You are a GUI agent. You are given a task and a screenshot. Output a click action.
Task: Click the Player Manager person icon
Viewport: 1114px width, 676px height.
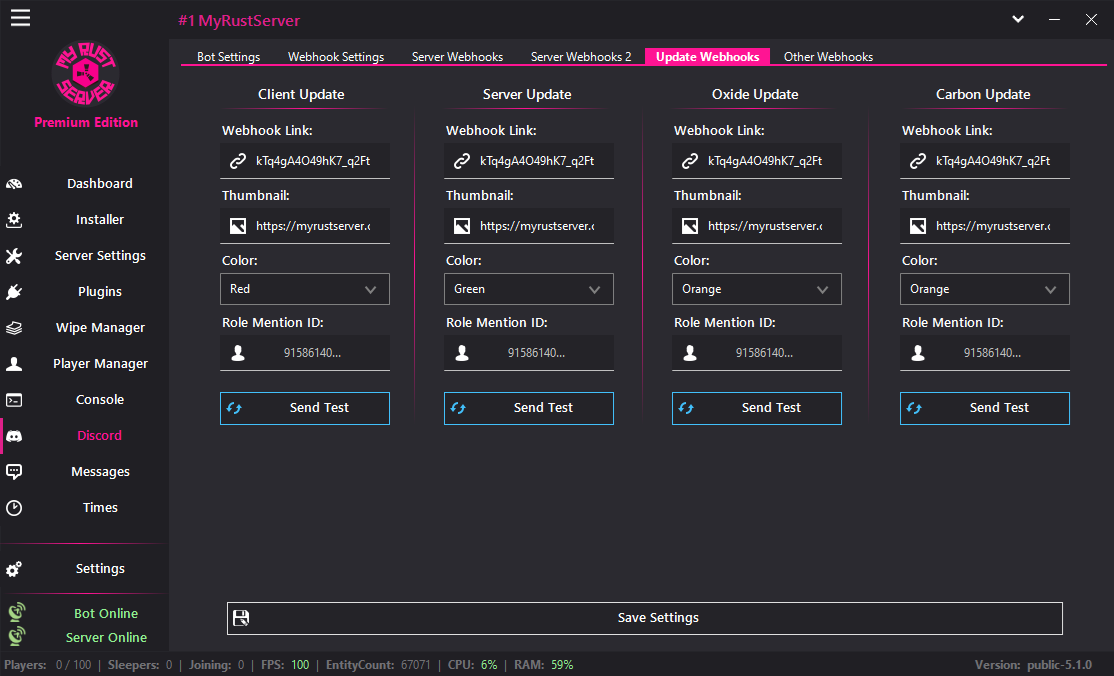[14, 364]
